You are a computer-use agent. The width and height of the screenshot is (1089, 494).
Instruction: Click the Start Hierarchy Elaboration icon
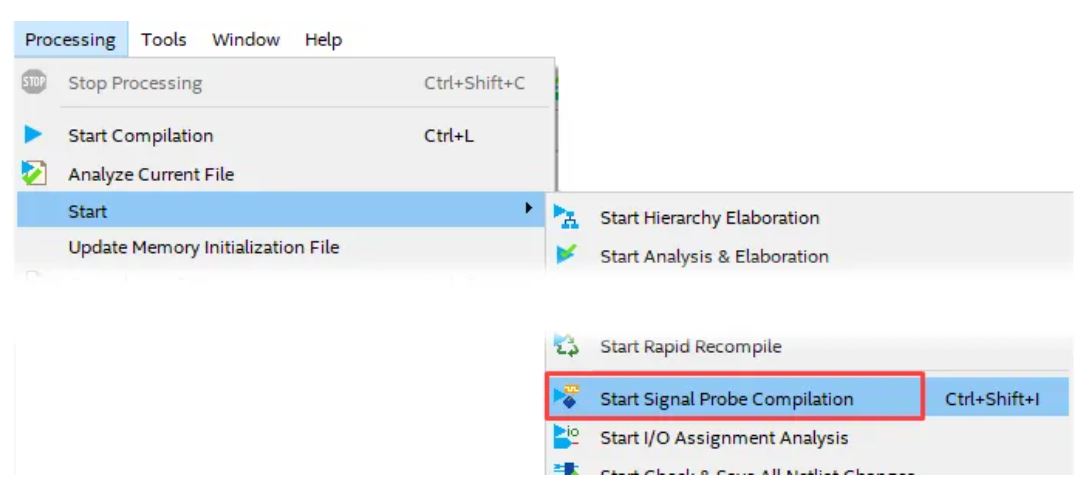coord(567,217)
